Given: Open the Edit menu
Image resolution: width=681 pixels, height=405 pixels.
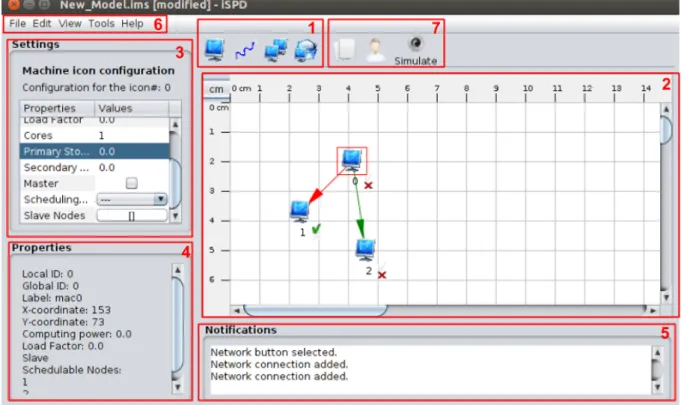Looking at the screenshot, I should click(x=42, y=23).
